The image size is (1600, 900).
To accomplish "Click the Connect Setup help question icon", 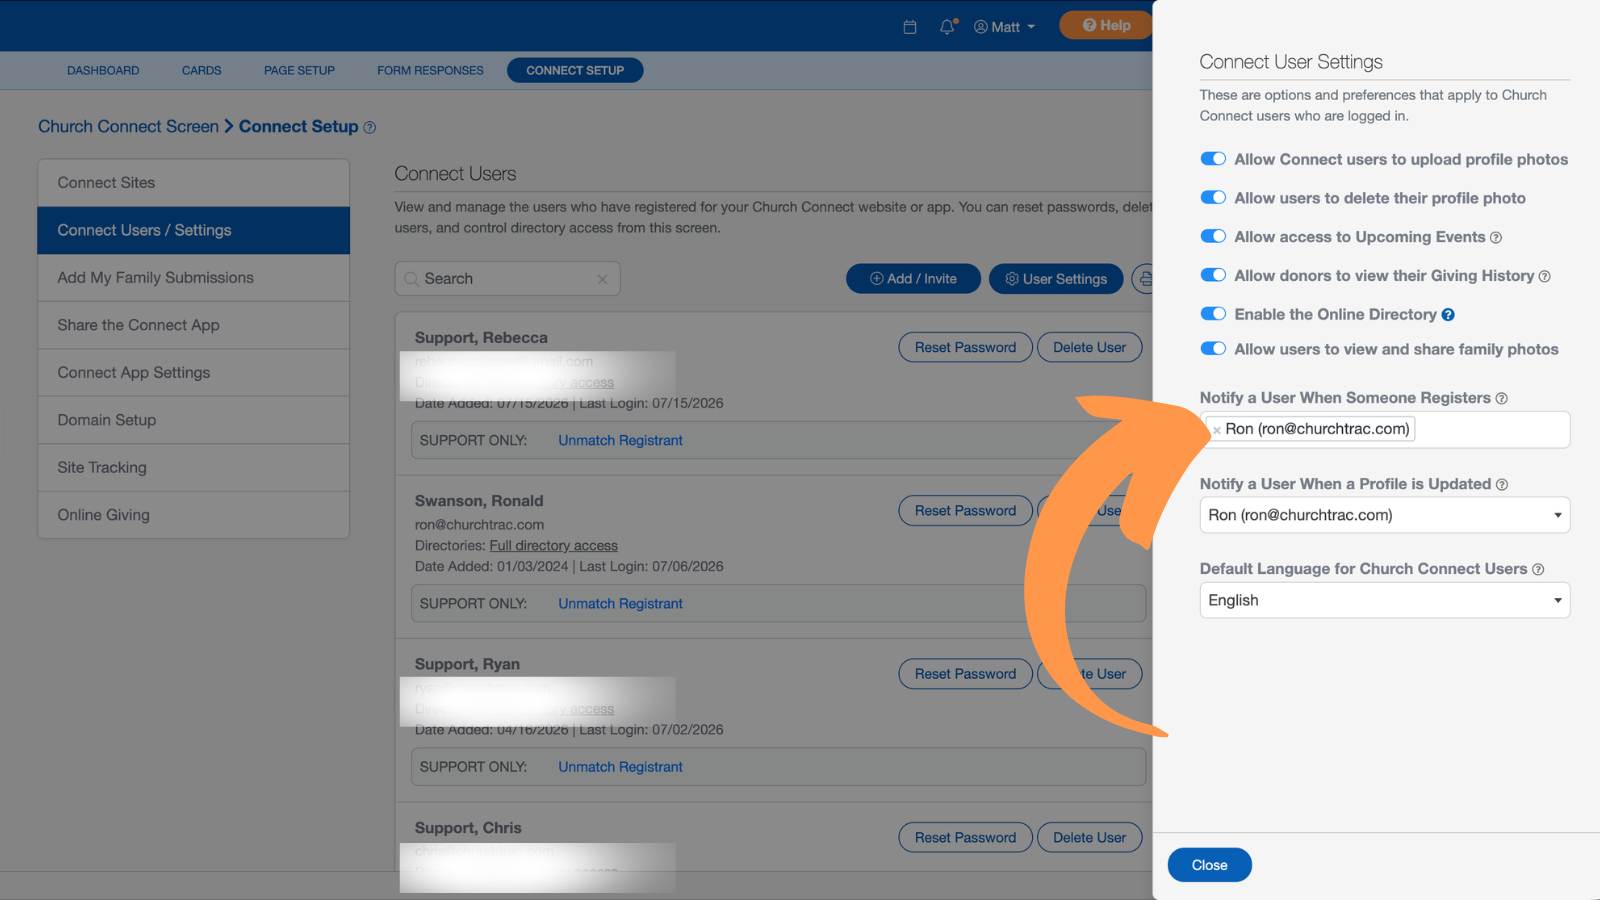I will [370, 128].
